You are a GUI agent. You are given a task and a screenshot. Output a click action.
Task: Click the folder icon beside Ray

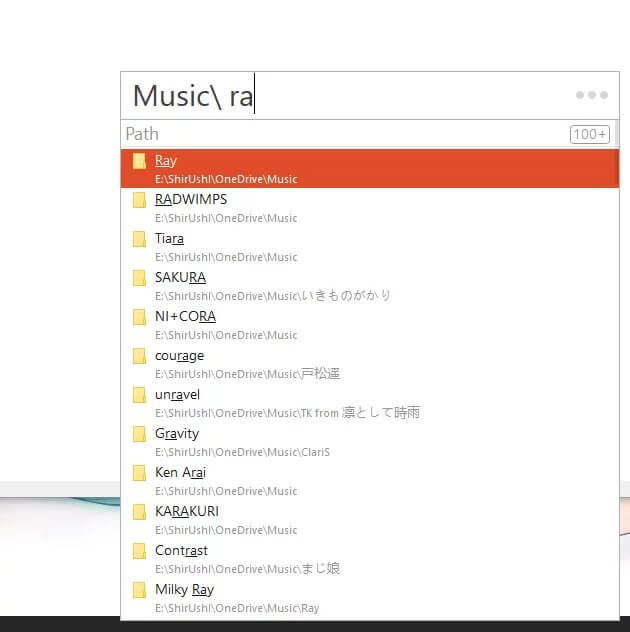click(139, 161)
